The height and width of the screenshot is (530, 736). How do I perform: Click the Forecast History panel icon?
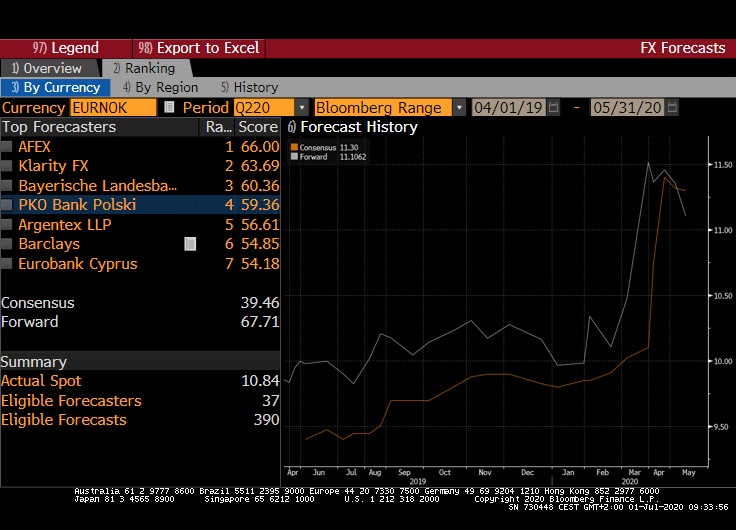(x=292, y=127)
